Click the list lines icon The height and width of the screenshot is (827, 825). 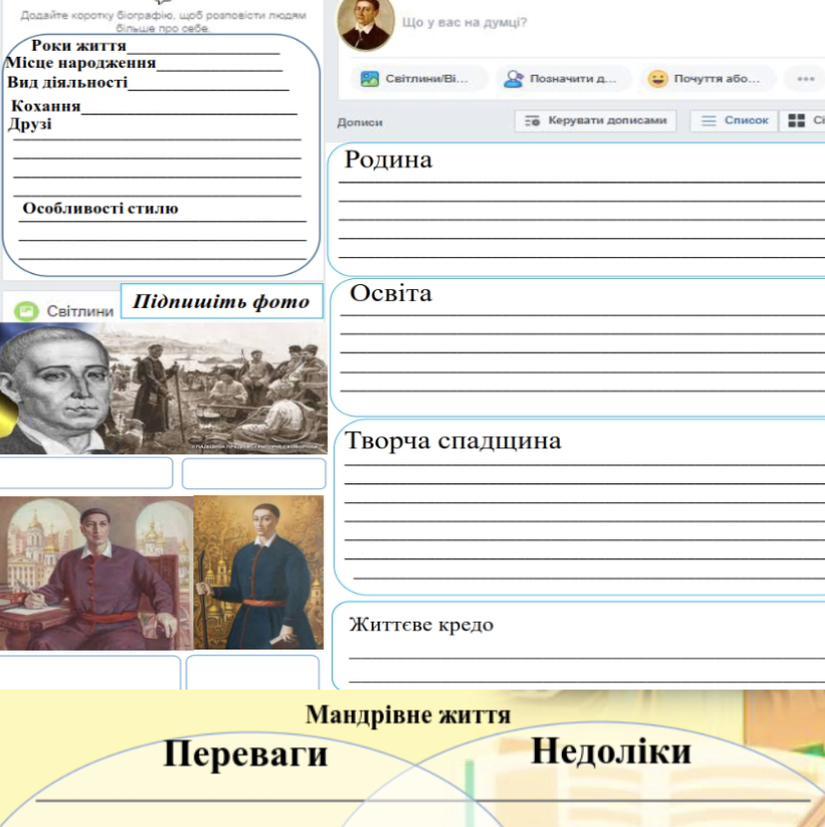pyautogui.click(x=708, y=121)
